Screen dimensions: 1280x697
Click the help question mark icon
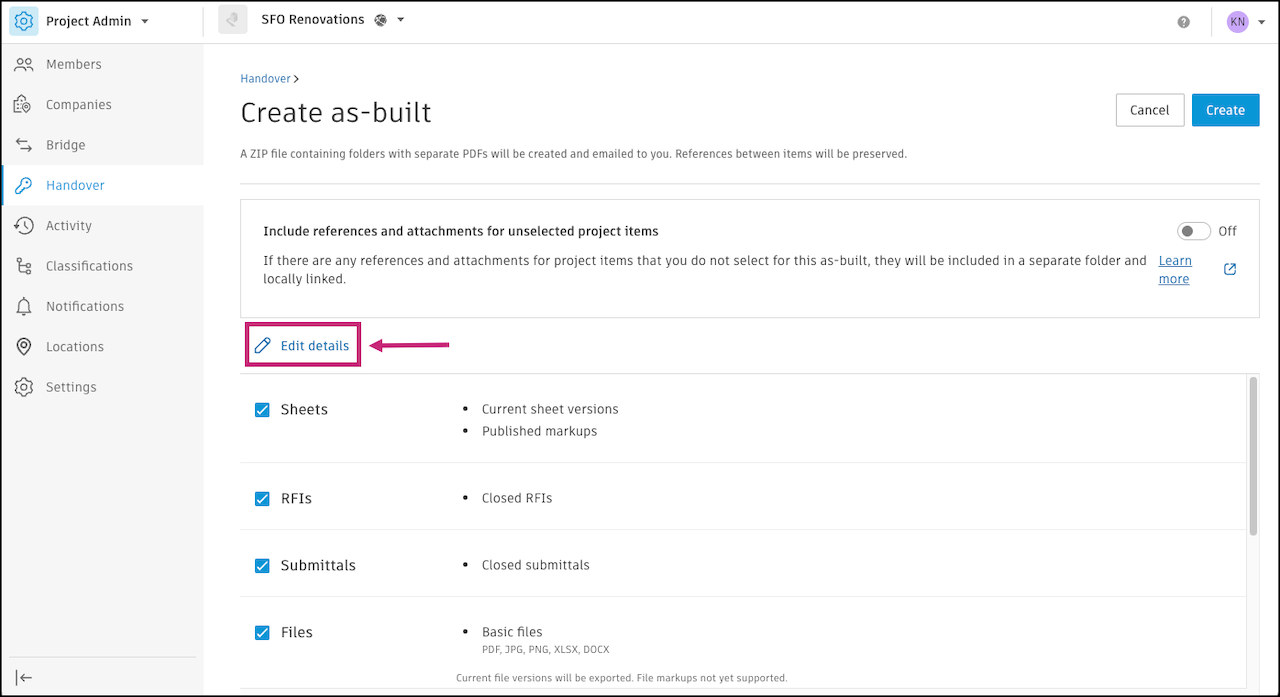point(1184,22)
